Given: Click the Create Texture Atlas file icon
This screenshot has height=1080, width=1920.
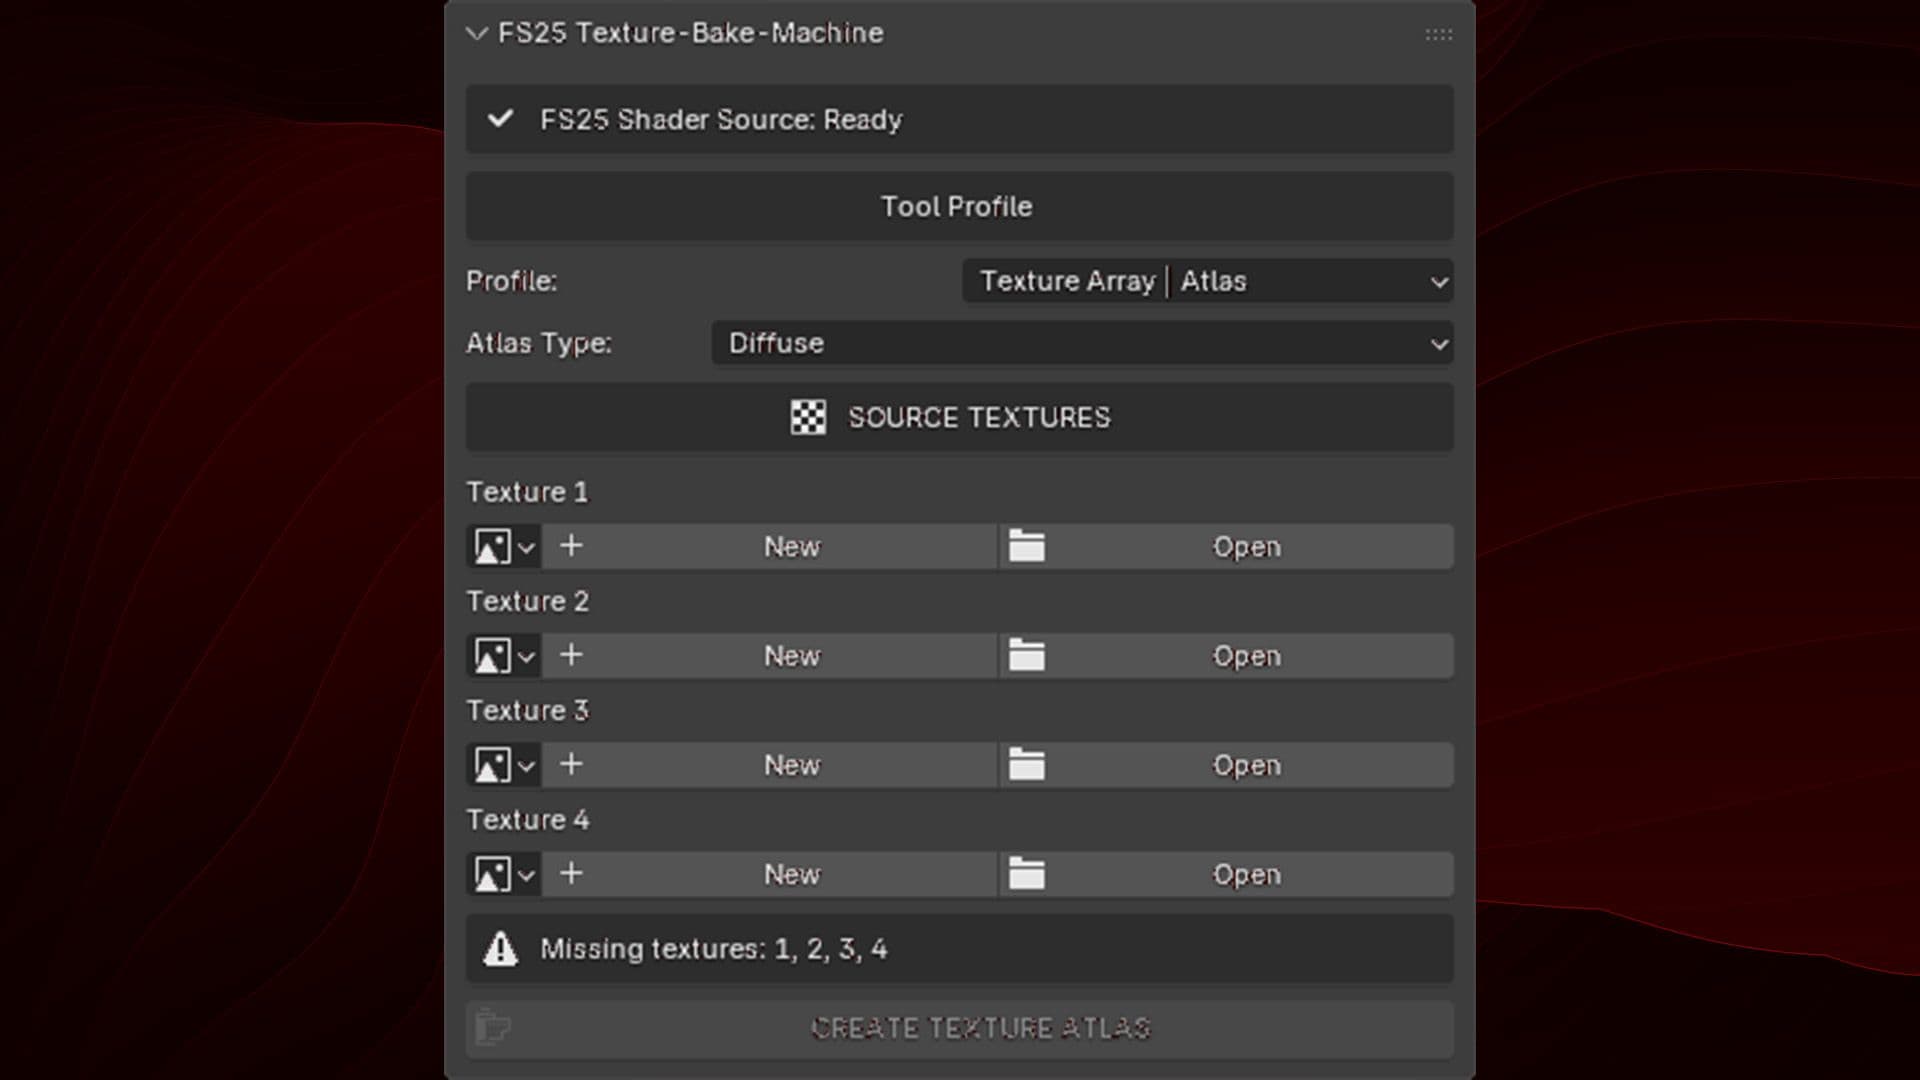Looking at the screenshot, I should pyautogui.click(x=492, y=1027).
